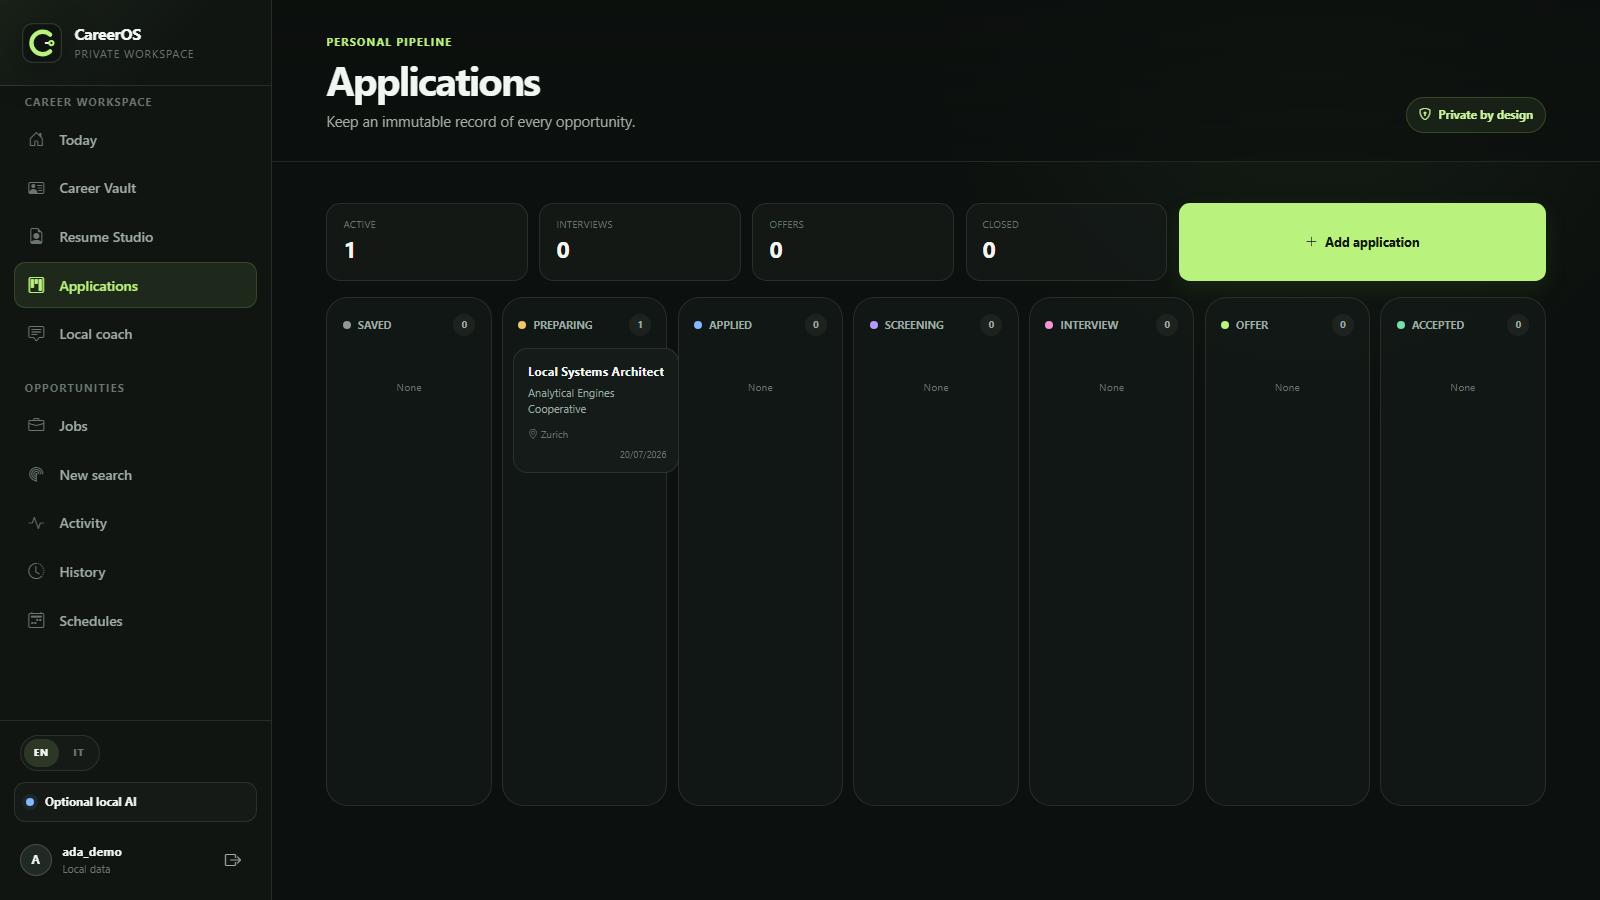Screen dimensions: 1600x900
Task: Open History page
Action: click(x=135, y=571)
